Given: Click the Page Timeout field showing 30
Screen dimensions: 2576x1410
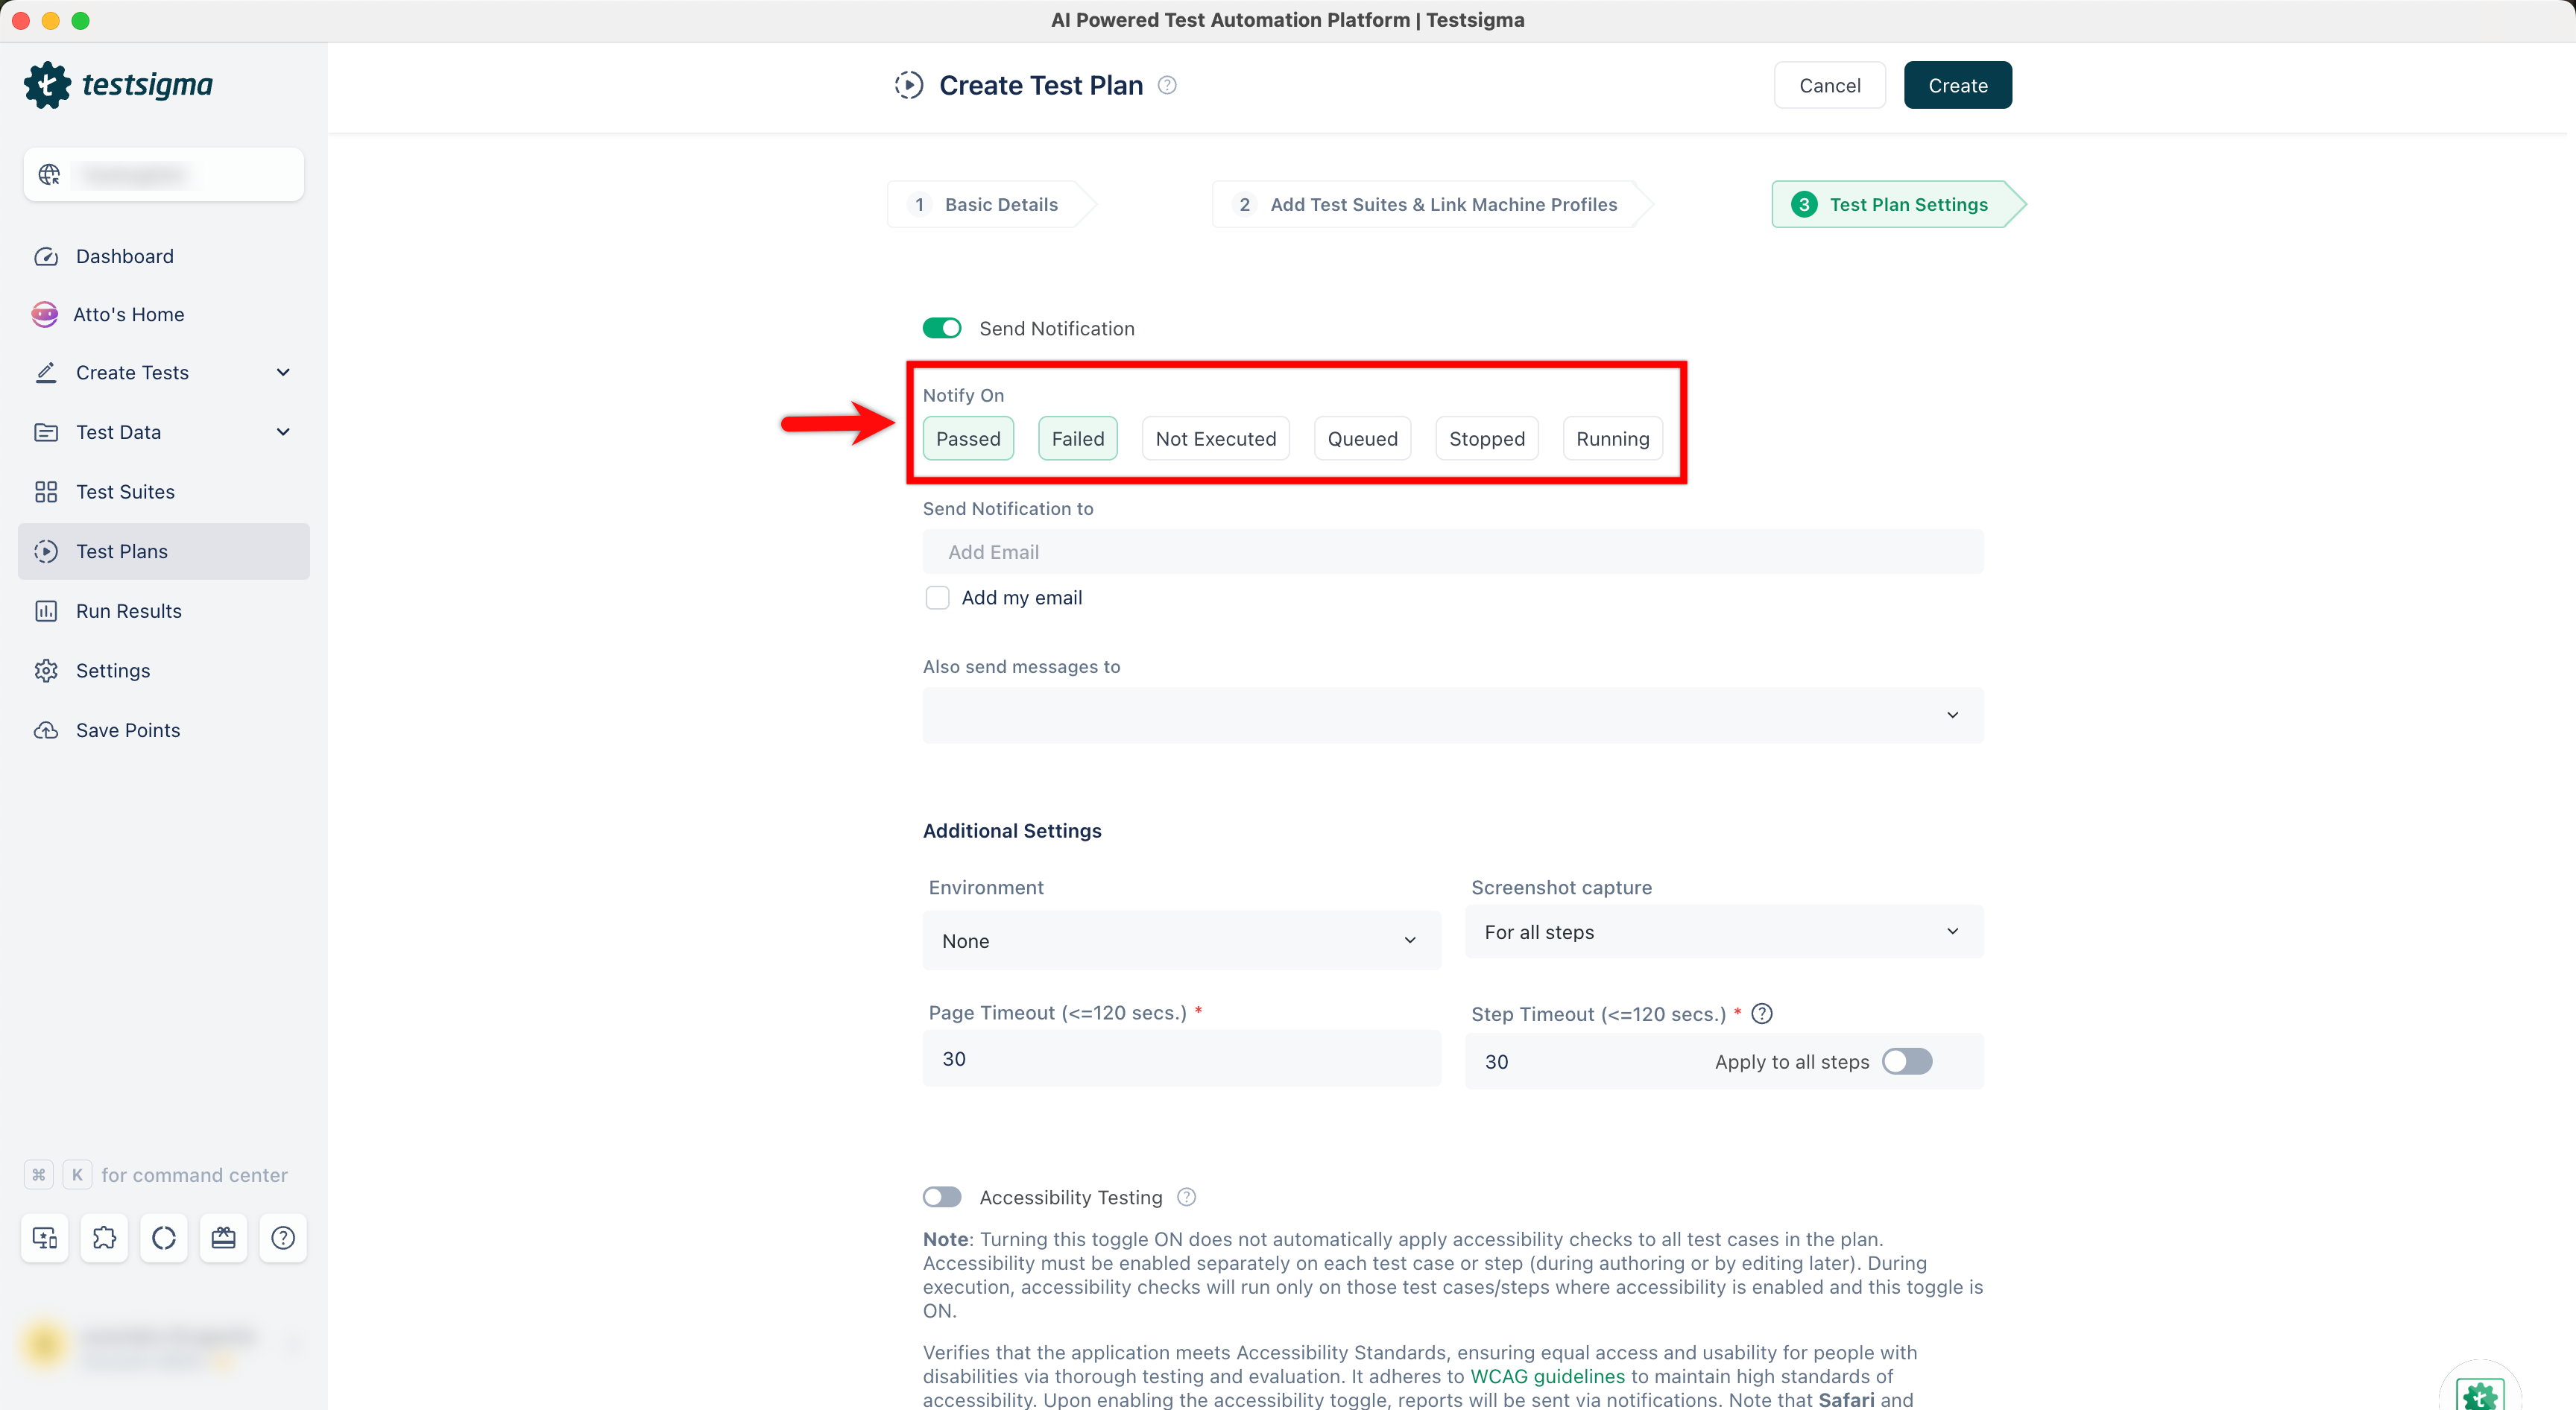Looking at the screenshot, I should pos(1181,1059).
